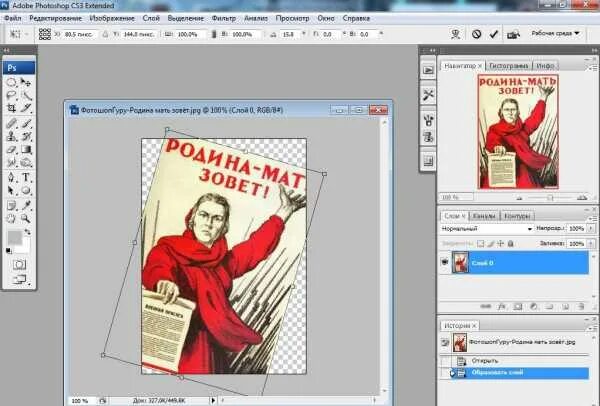Switch to the Инфо tab
This screenshot has height=406, width=600.
(x=545, y=66)
